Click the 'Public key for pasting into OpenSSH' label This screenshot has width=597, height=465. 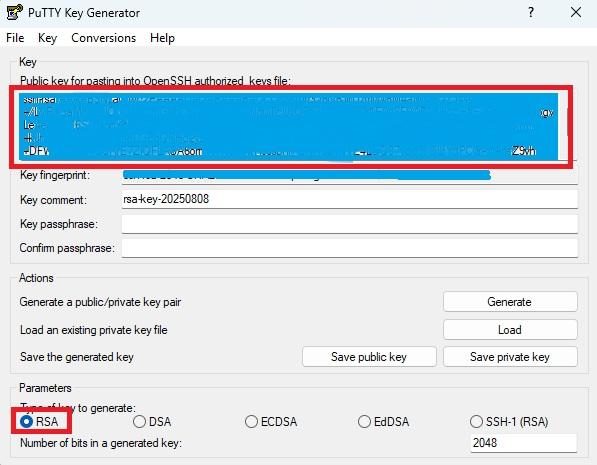click(155, 81)
